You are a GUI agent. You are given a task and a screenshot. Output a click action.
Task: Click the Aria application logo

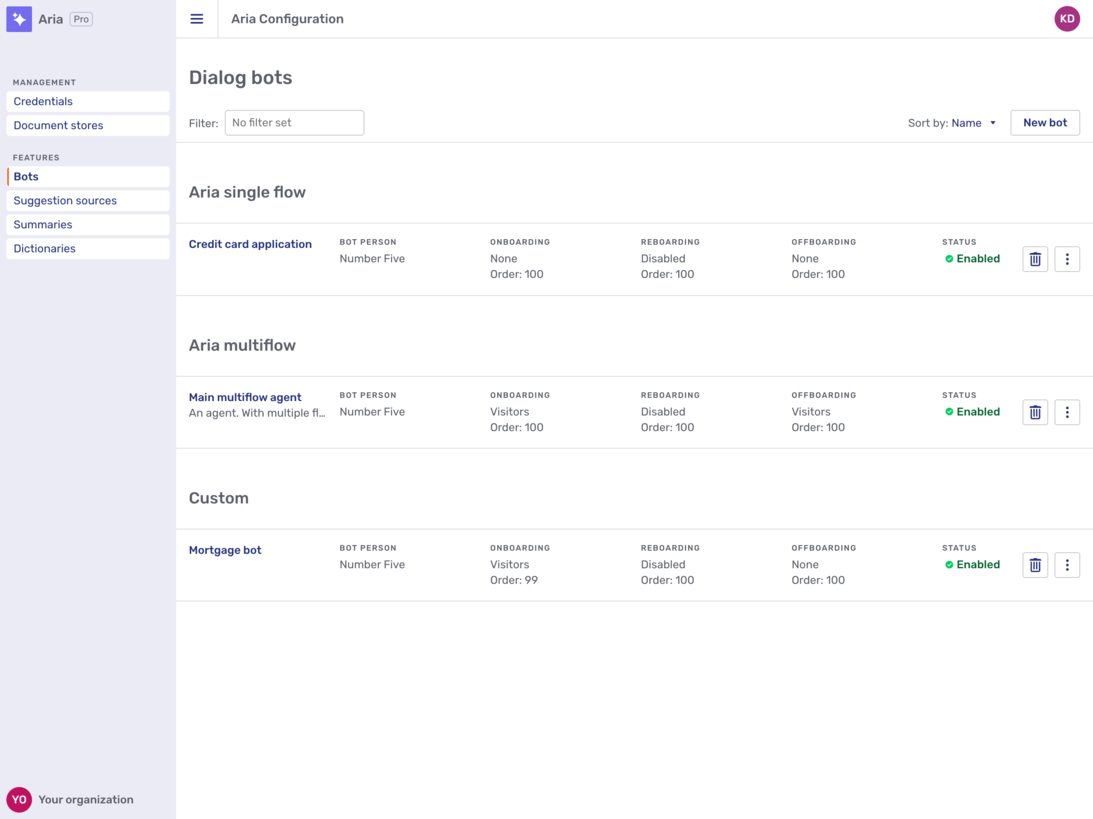pyautogui.click(x=19, y=19)
